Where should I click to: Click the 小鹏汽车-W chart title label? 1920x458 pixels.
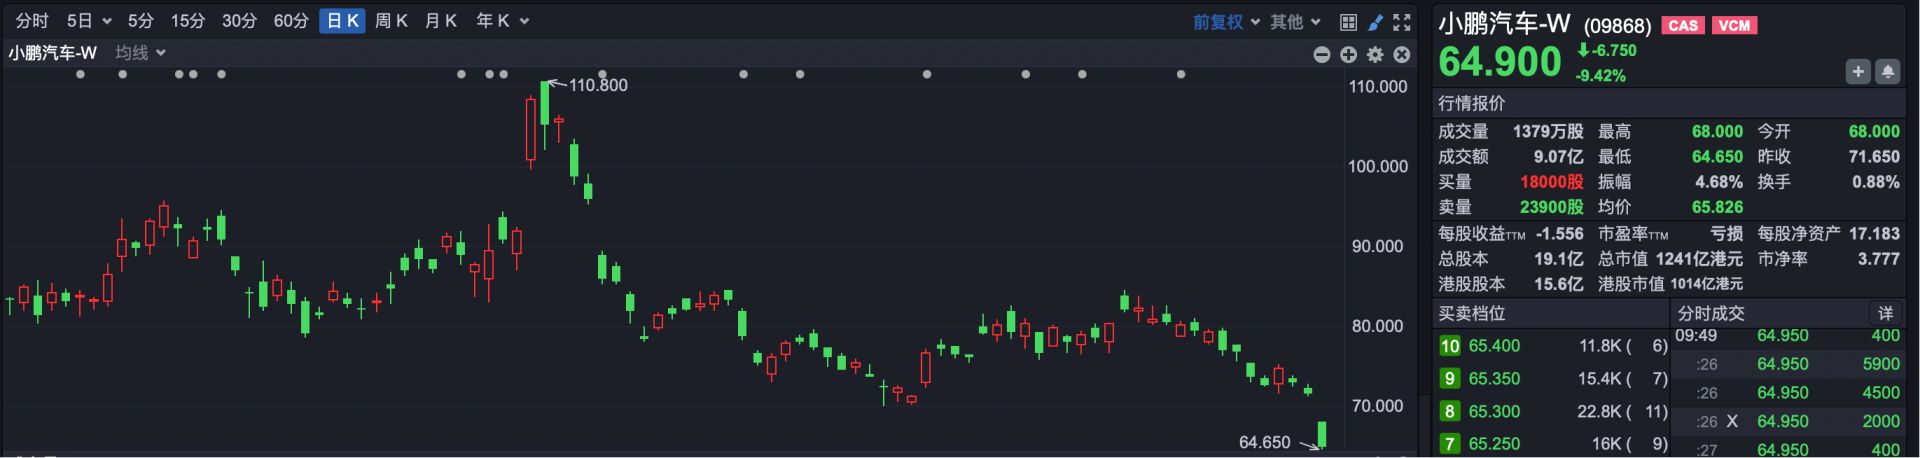[x=53, y=53]
